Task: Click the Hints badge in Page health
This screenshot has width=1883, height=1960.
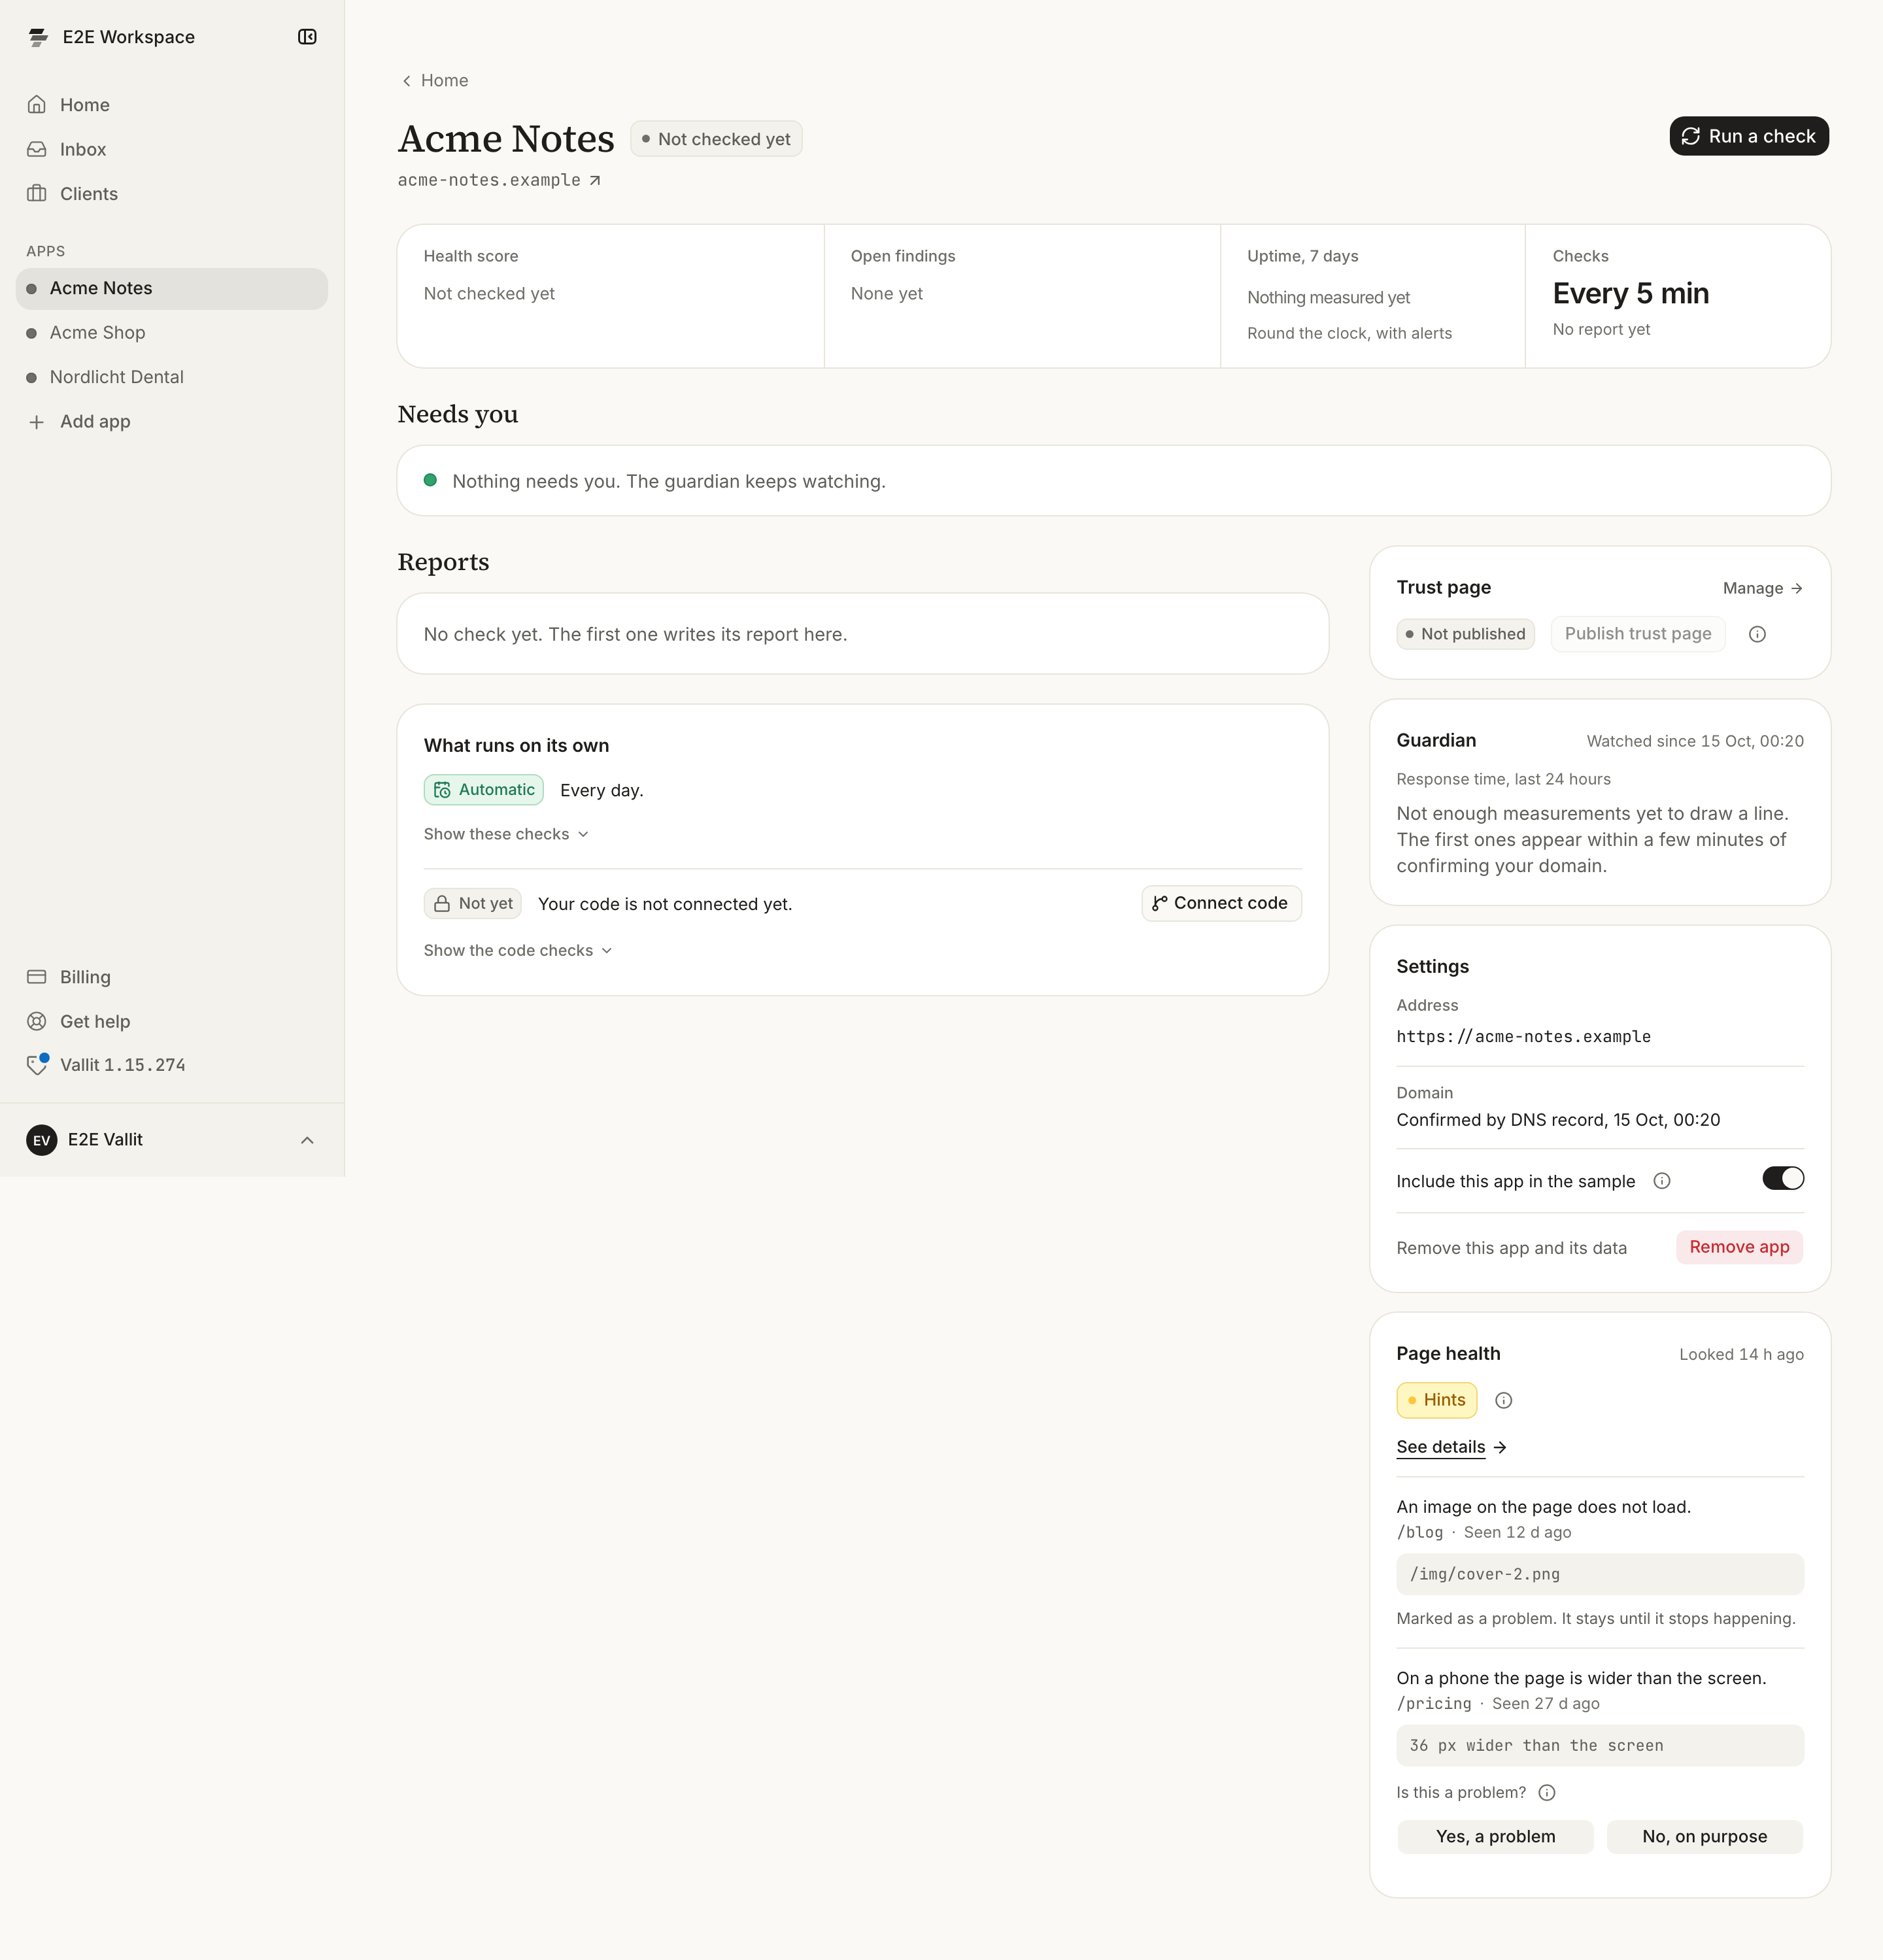Action: tap(1436, 1400)
